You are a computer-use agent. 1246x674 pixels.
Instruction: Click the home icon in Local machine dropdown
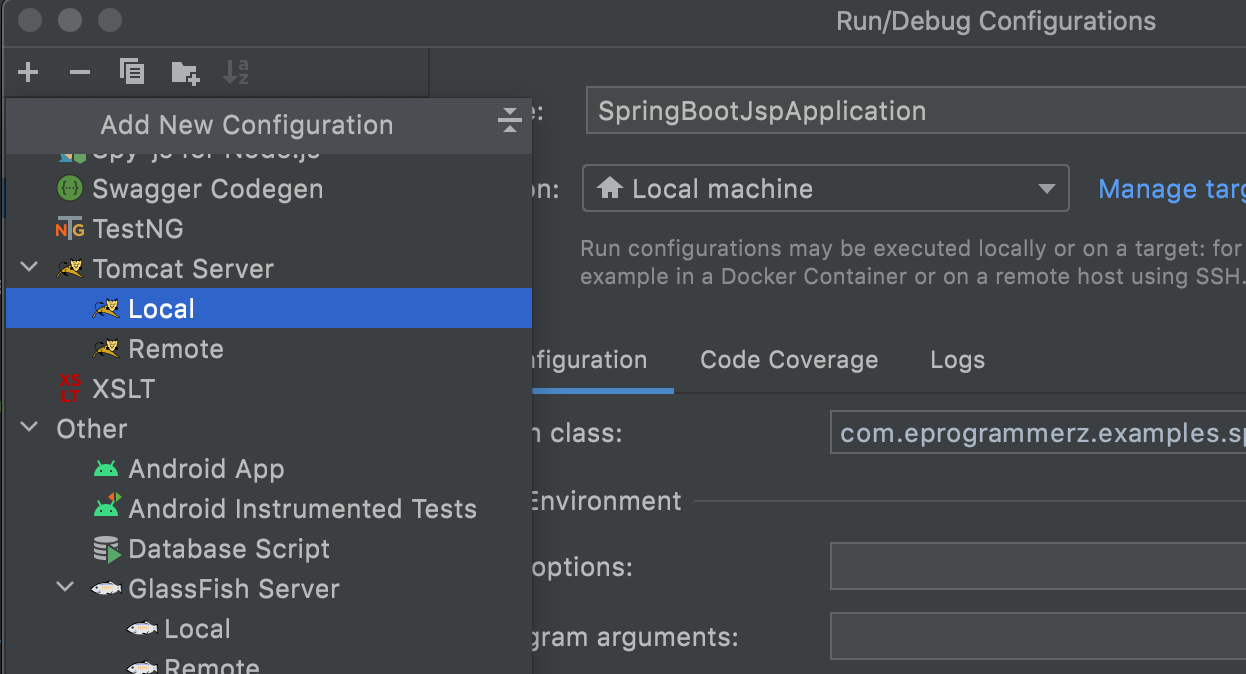610,188
